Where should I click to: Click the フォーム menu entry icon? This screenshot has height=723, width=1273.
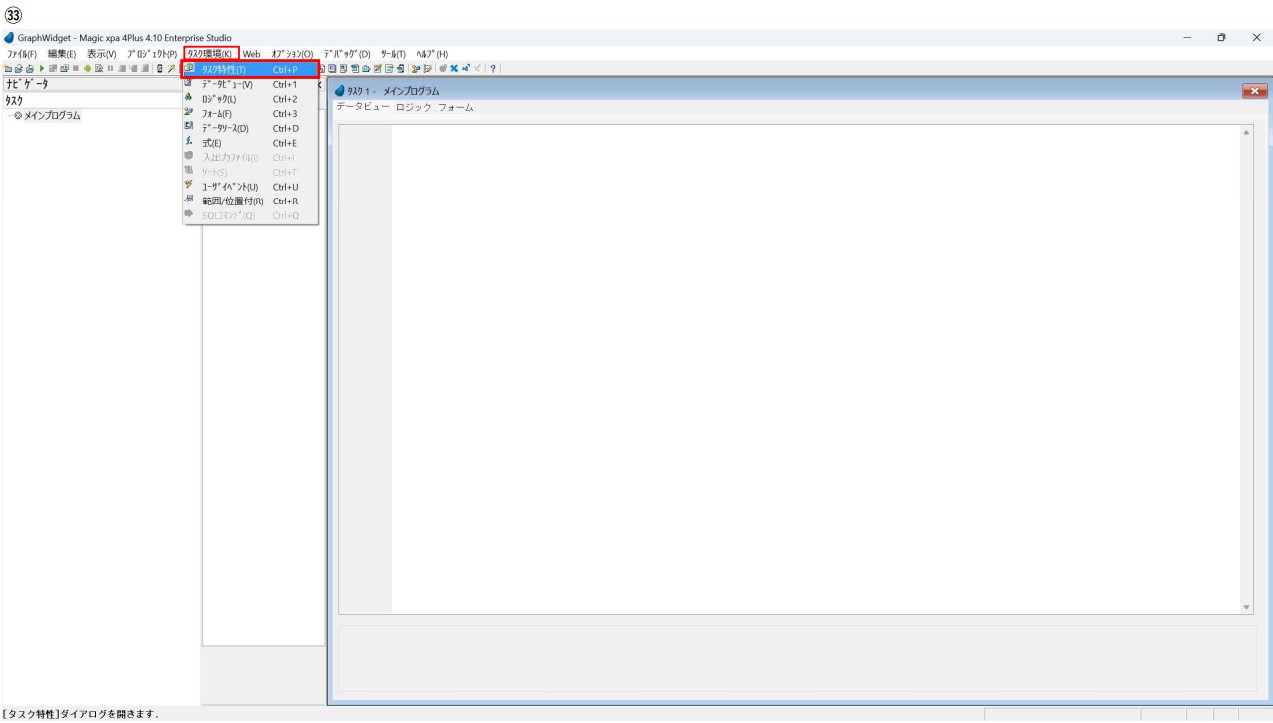coord(190,113)
